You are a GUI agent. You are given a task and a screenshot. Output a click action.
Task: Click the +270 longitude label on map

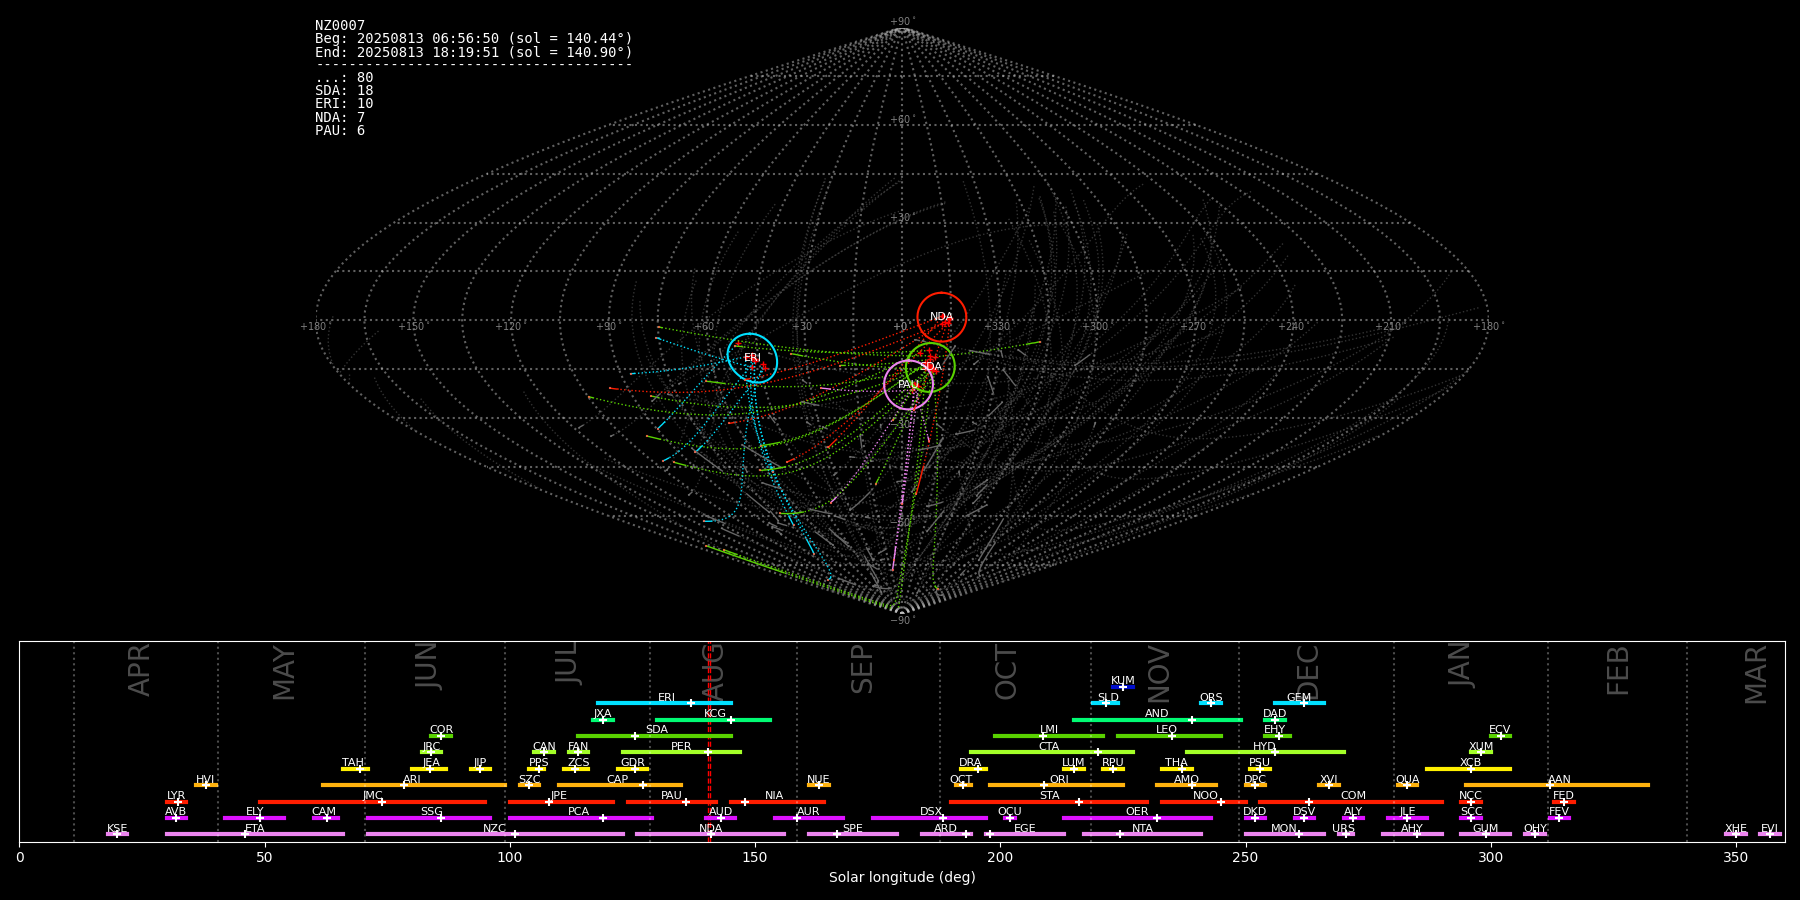(1193, 326)
